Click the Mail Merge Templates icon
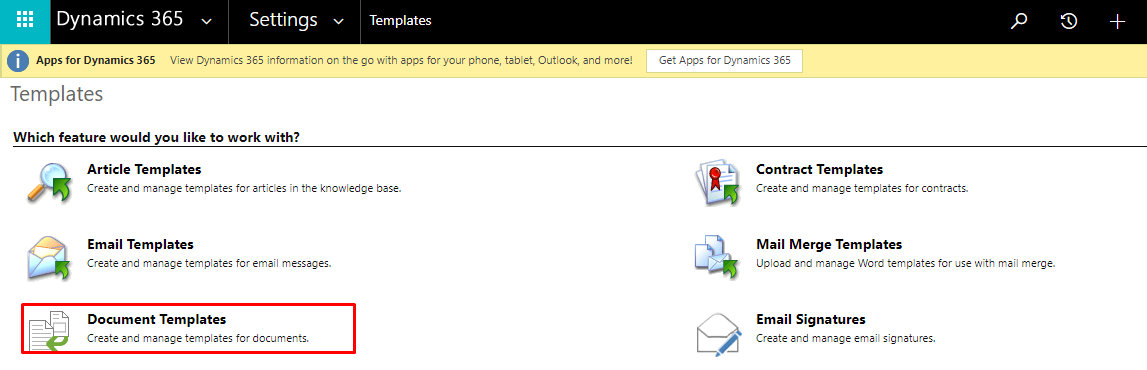Viewport: 1147px width, 370px height. click(x=717, y=256)
